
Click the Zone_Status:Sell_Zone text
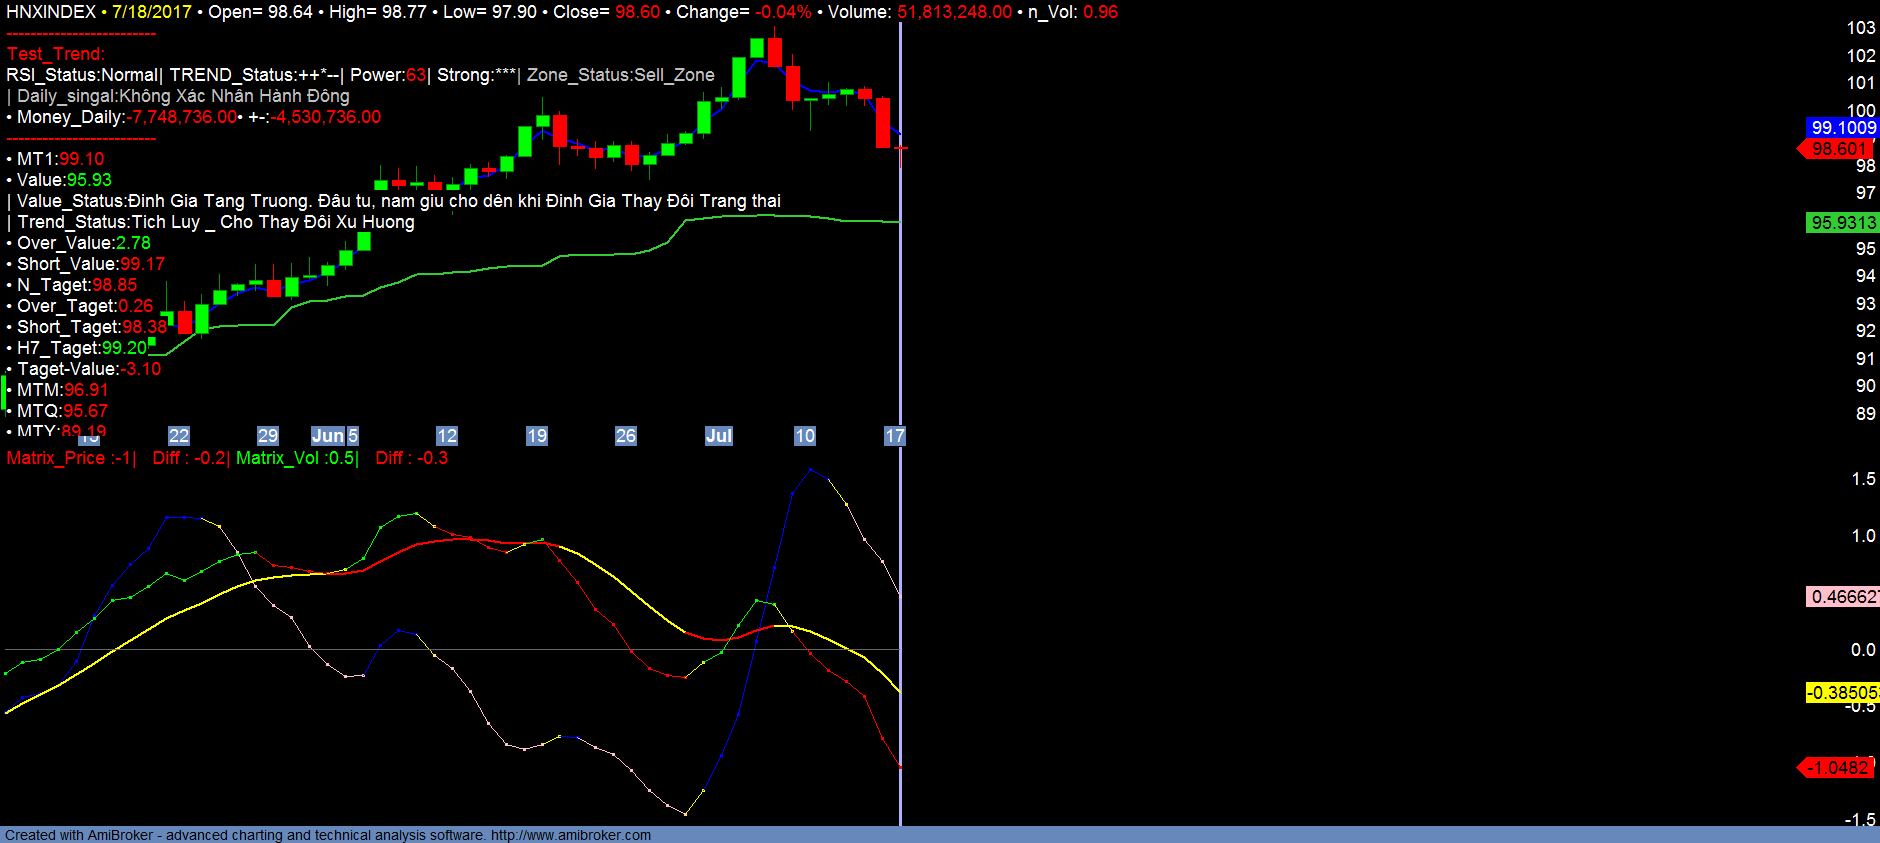click(x=620, y=75)
